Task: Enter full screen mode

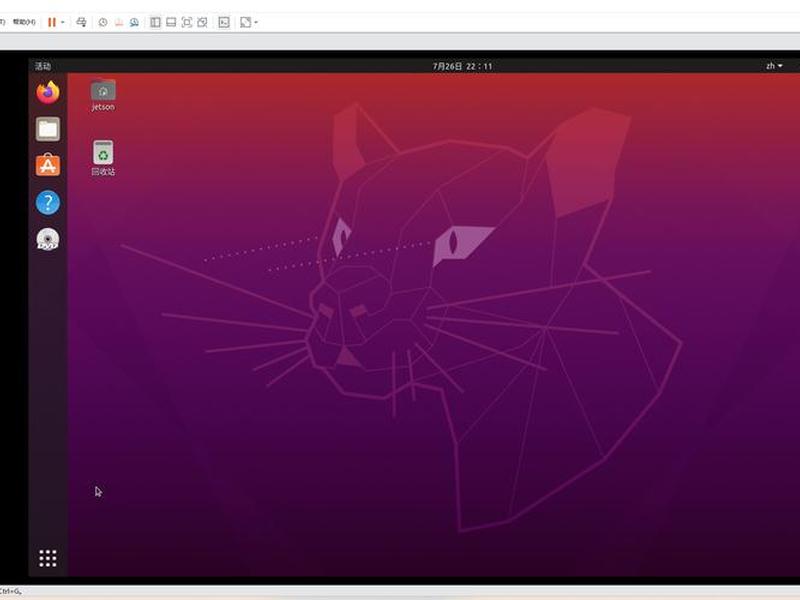Action: pos(187,22)
